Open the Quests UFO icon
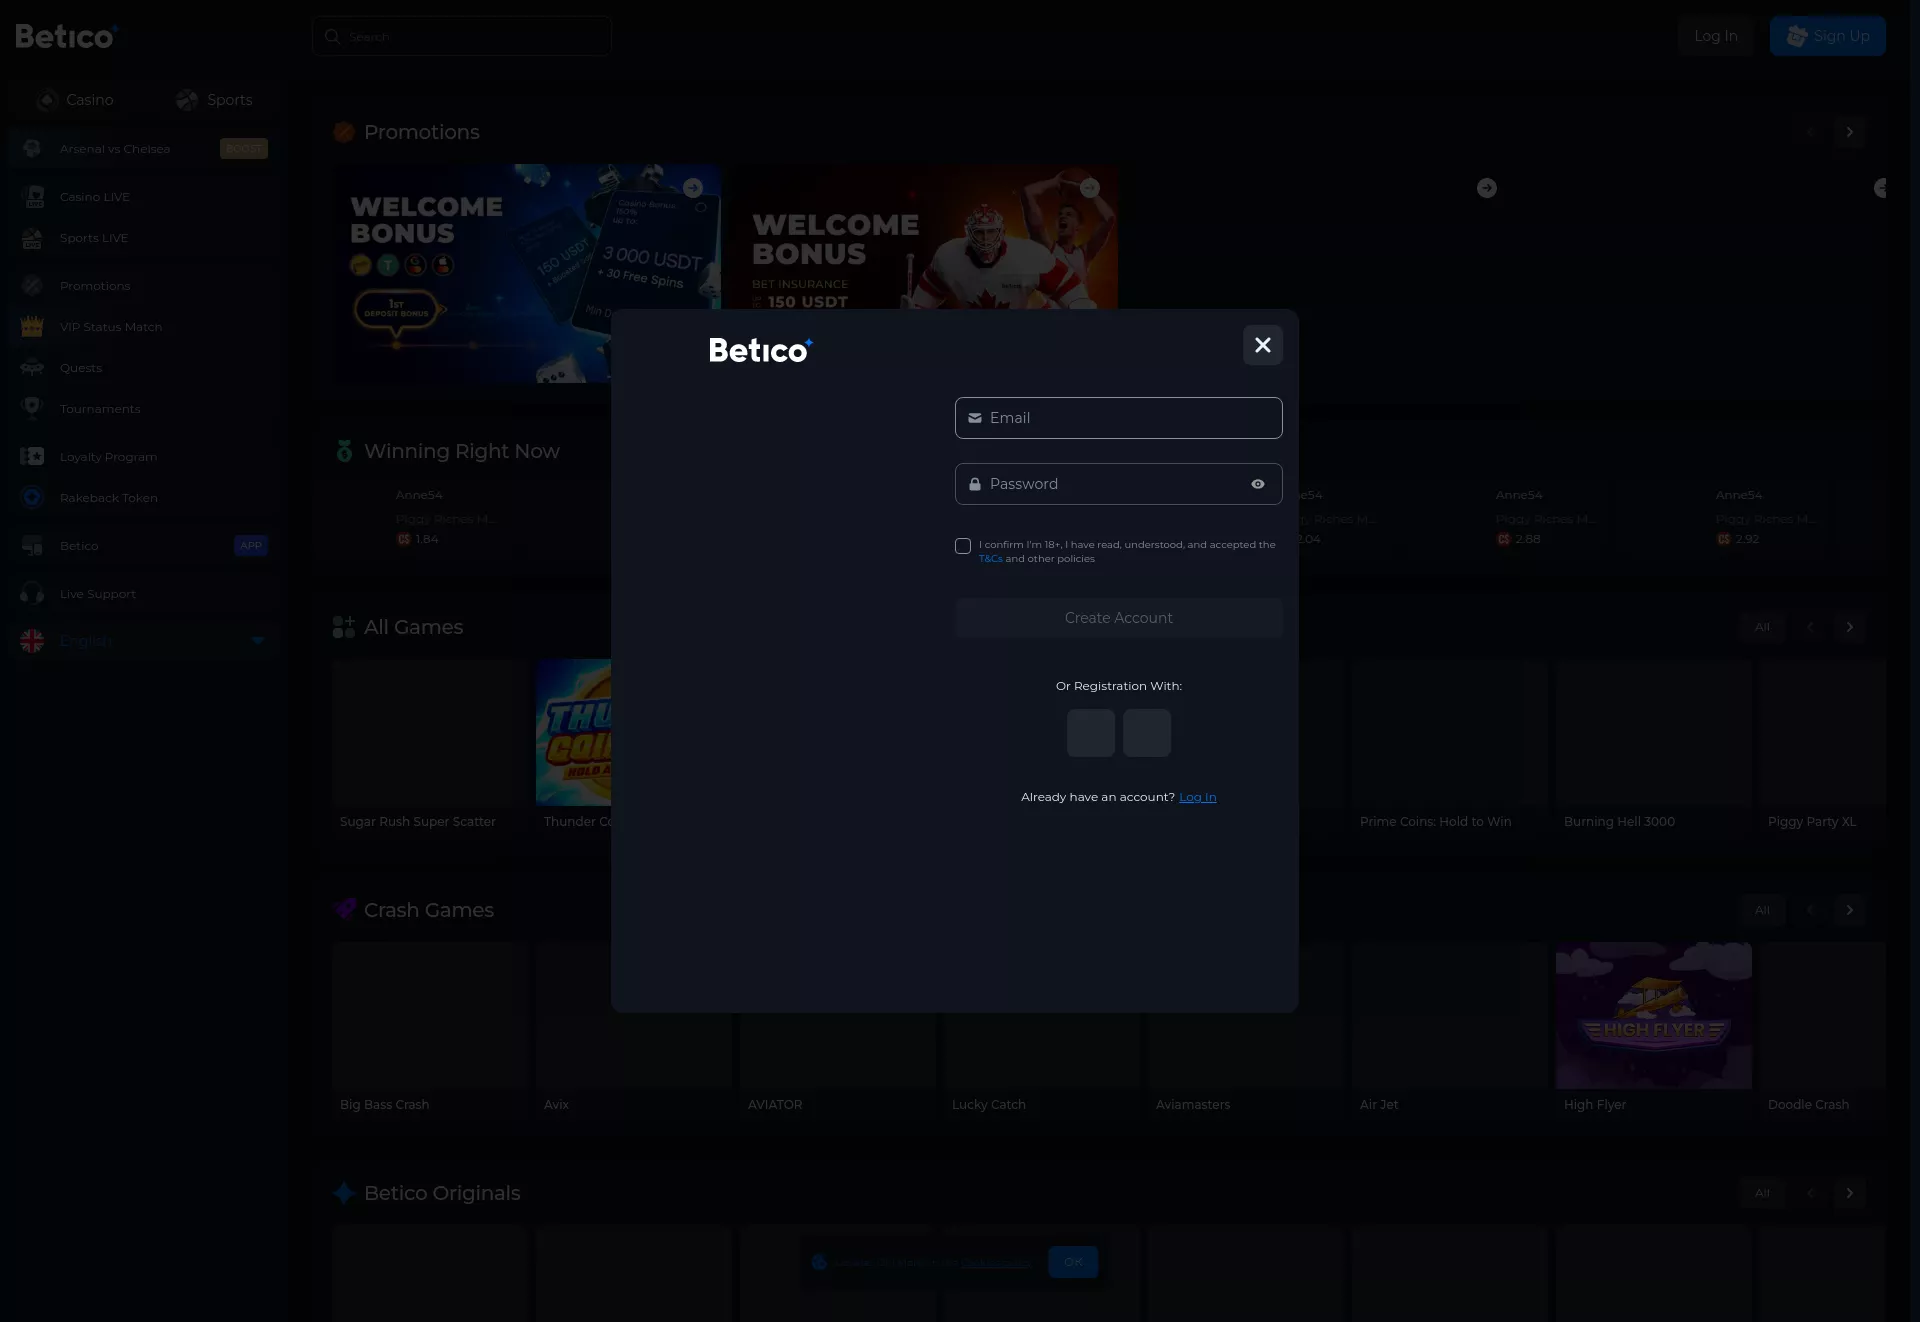Screen dimensions: 1920x1322 (x=32, y=368)
